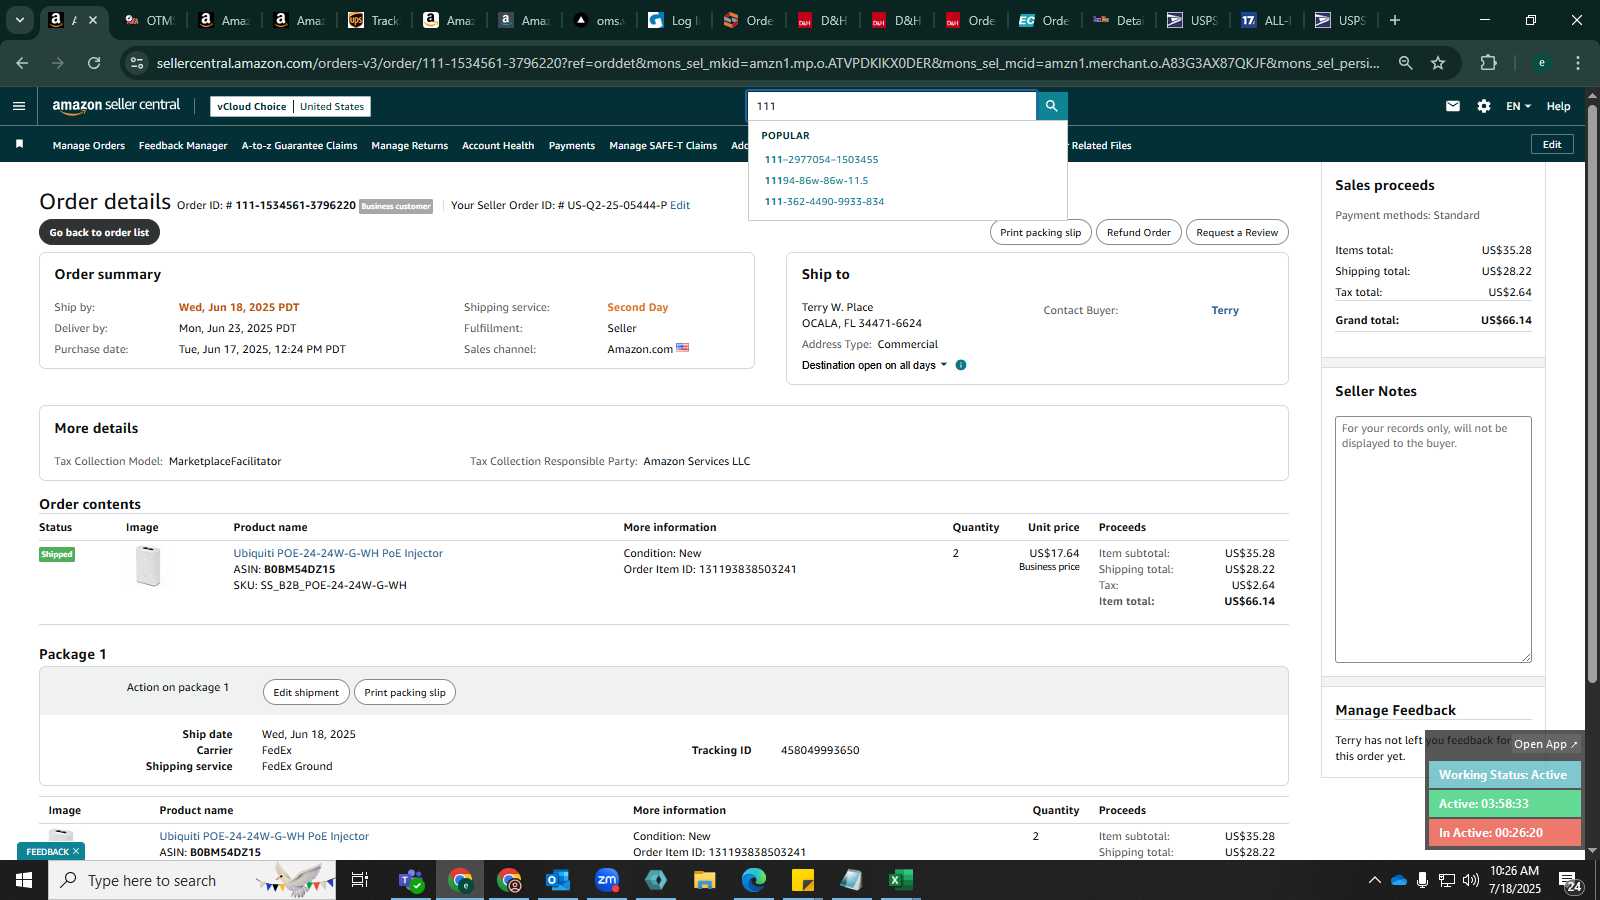Open Sticky Notes from taskbar
1600x900 pixels.
(x=803, y=880)
